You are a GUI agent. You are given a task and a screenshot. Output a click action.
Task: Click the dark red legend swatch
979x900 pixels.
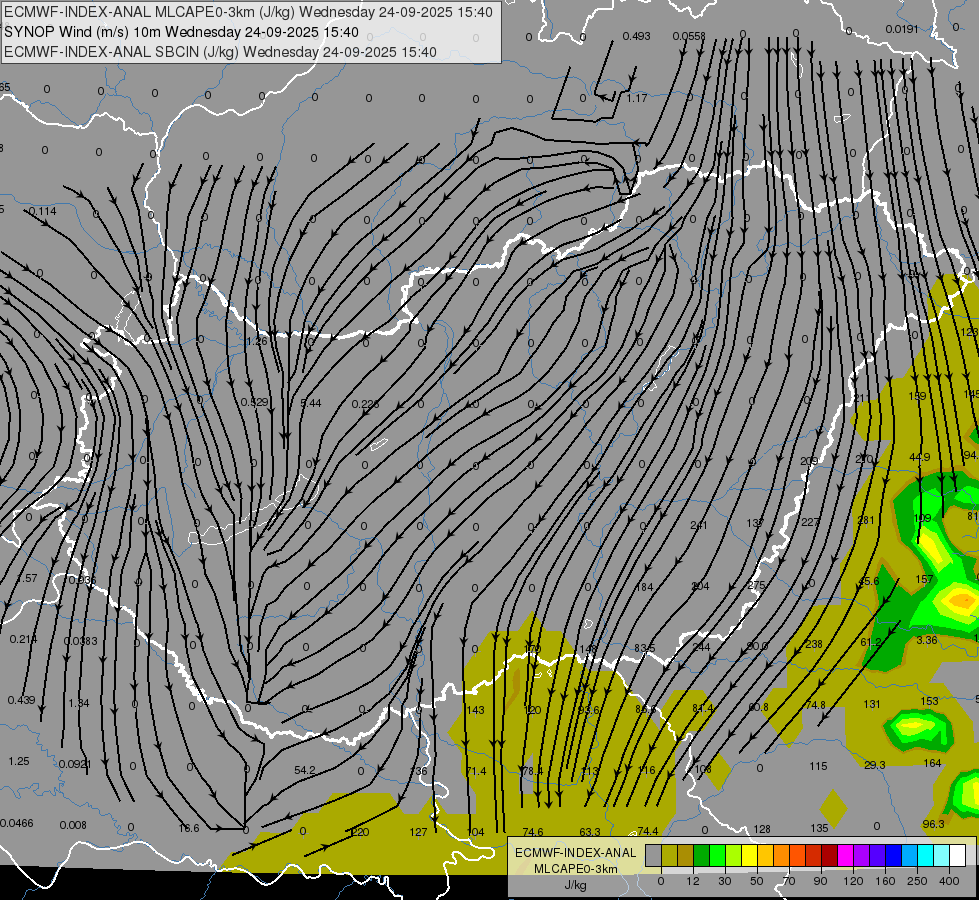pyautogui.click(x=829, y=856)
